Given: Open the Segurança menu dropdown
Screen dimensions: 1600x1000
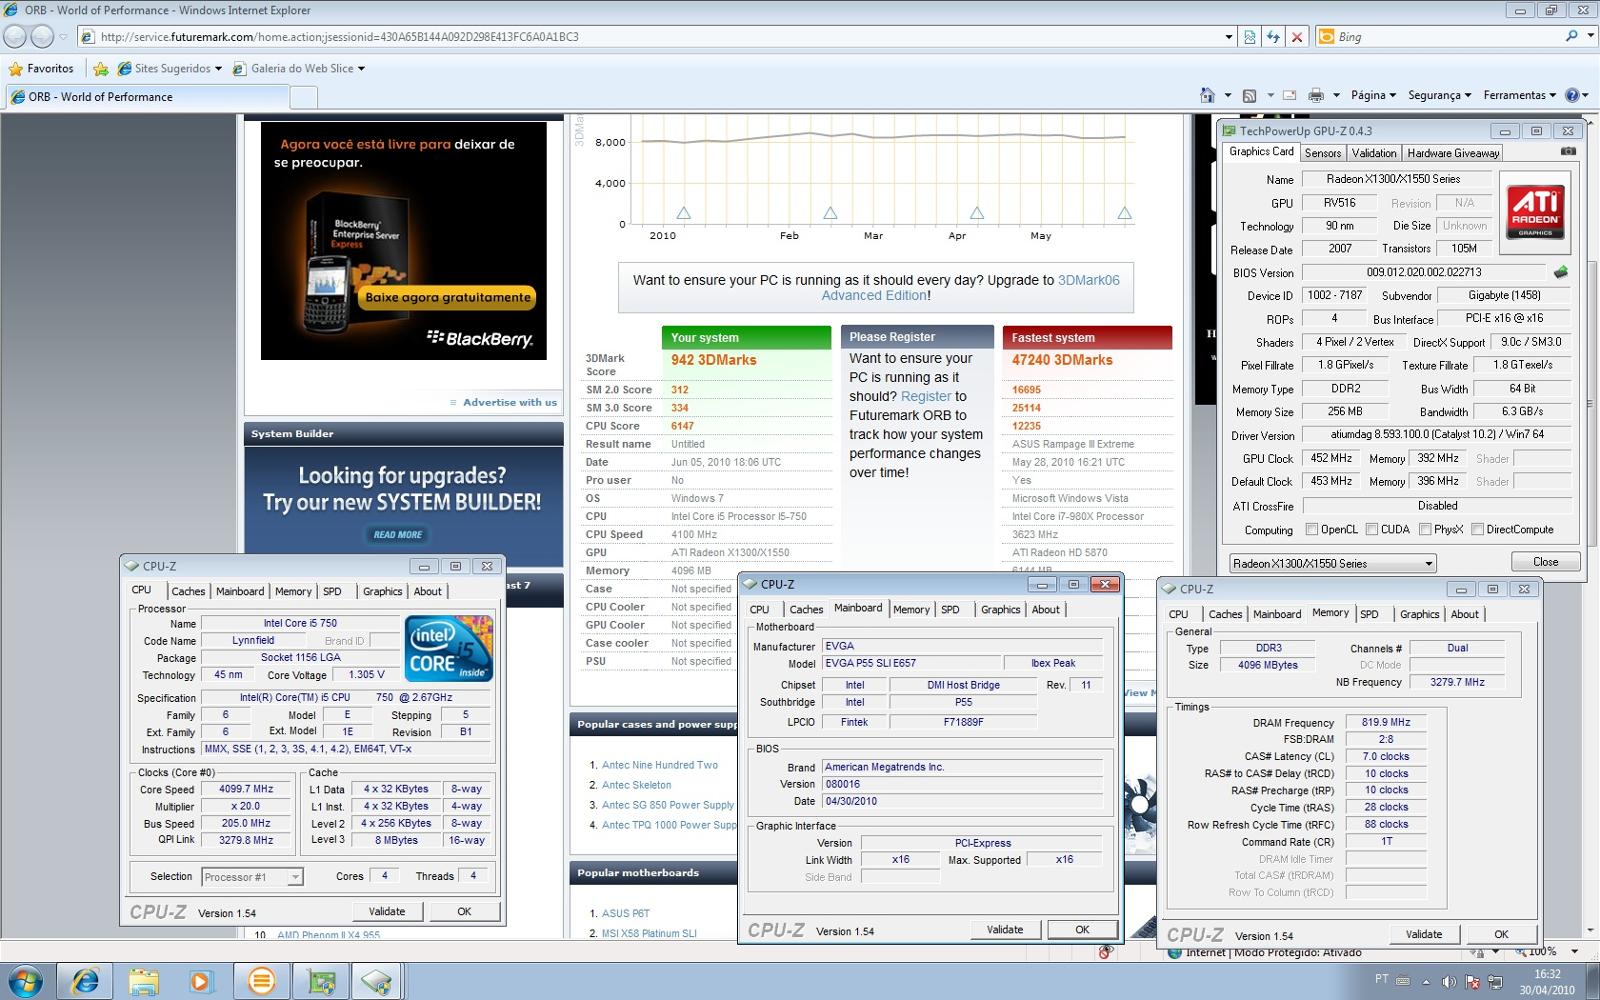Looking at the screenshot, I should tap(1439, 95).
